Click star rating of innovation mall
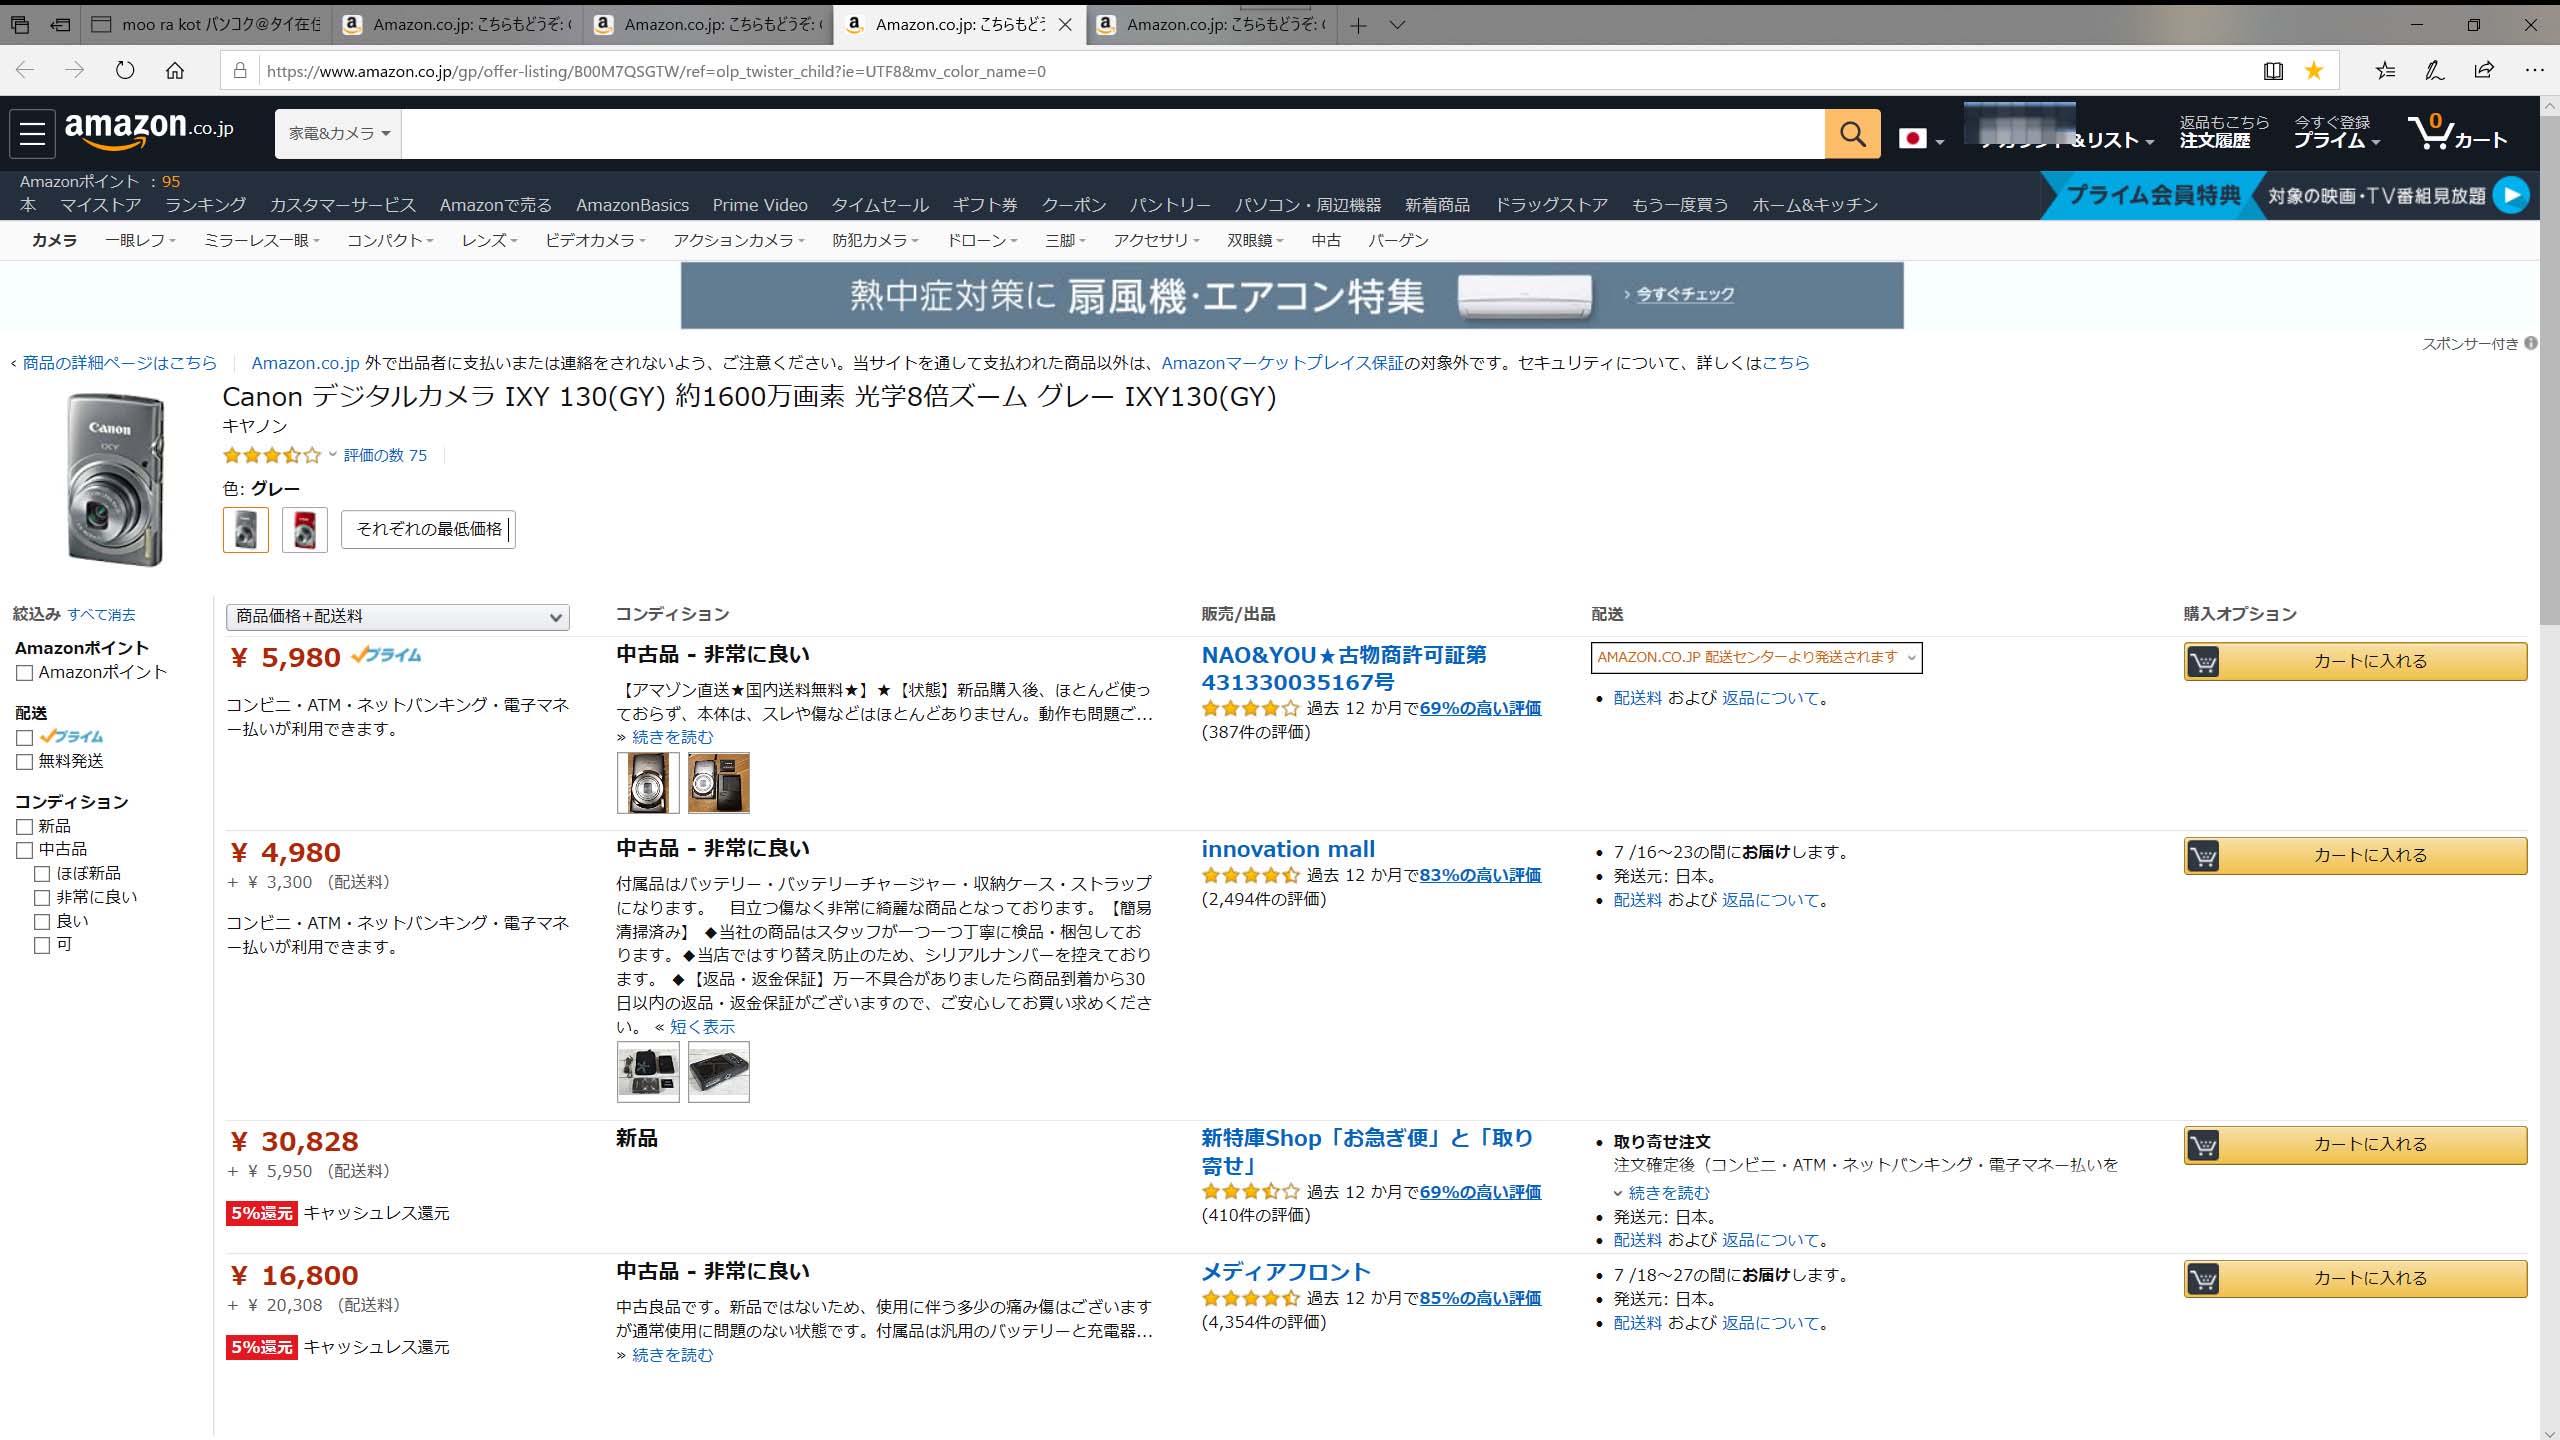Image resolution: width=2560 pixels, height=1440 pixels. point(1250,875)
